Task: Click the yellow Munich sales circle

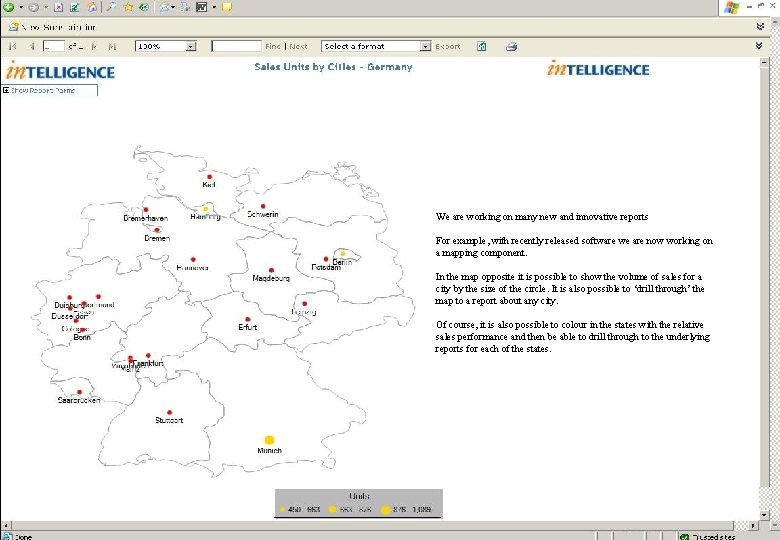Action: [x=269, y=440]
